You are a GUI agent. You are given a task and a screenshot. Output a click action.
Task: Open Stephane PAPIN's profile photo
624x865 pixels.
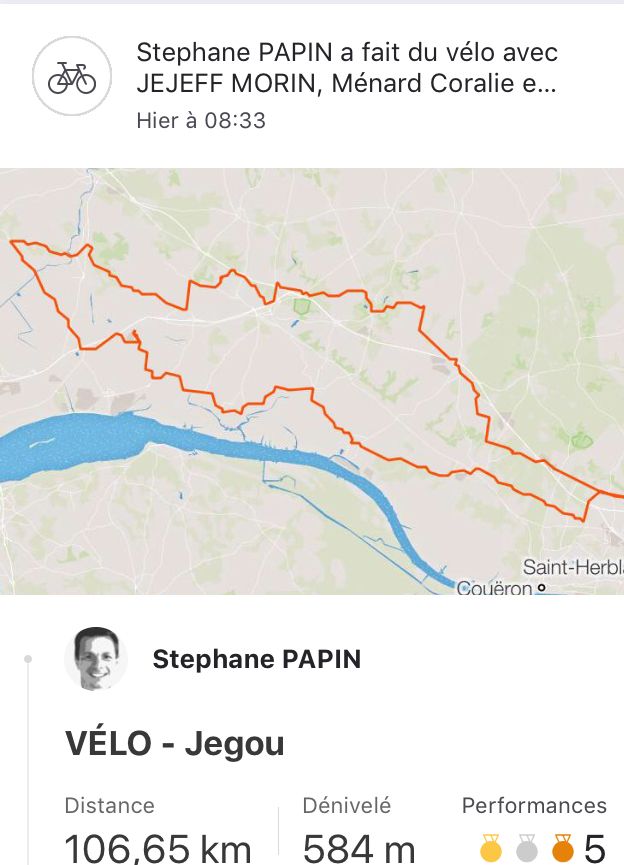click(x=96, y=659)
